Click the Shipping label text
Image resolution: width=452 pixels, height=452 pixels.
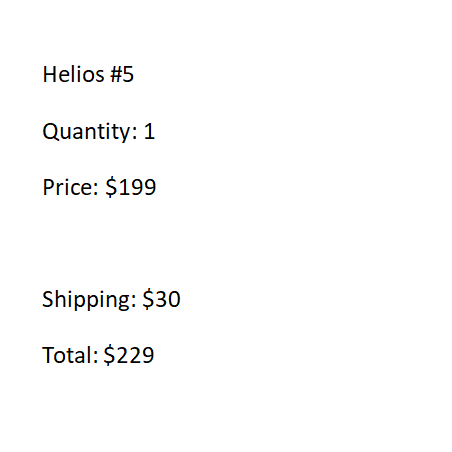(89, 300)
